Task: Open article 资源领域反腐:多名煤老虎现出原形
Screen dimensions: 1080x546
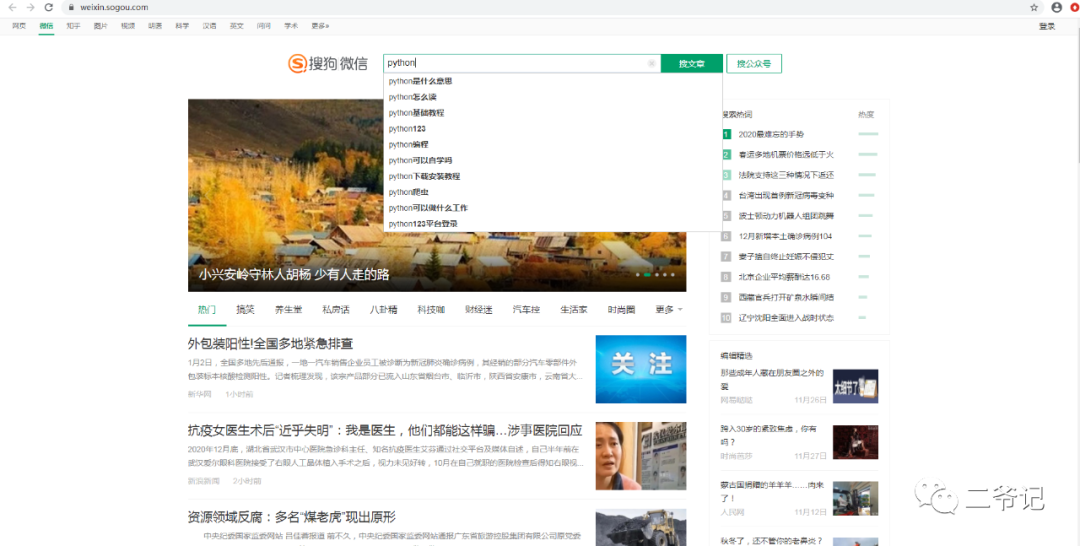Action: [x=292, y=517]
